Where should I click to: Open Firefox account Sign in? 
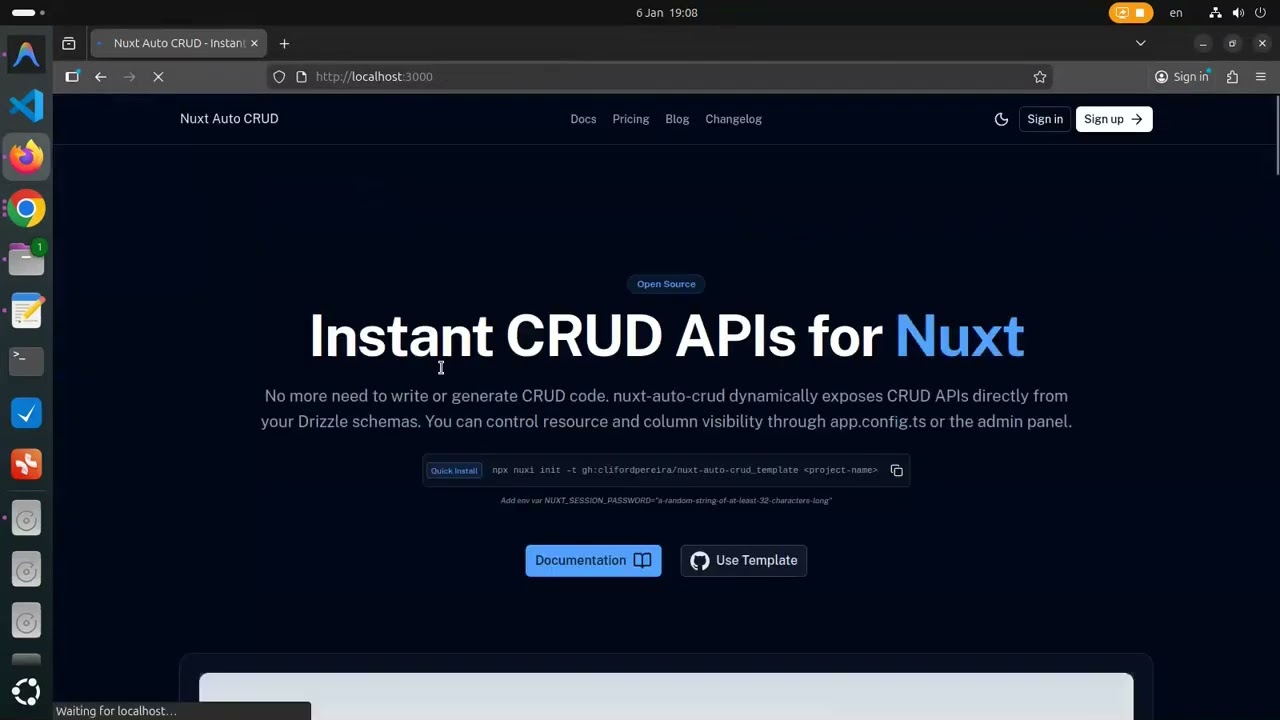[1182, 77]
